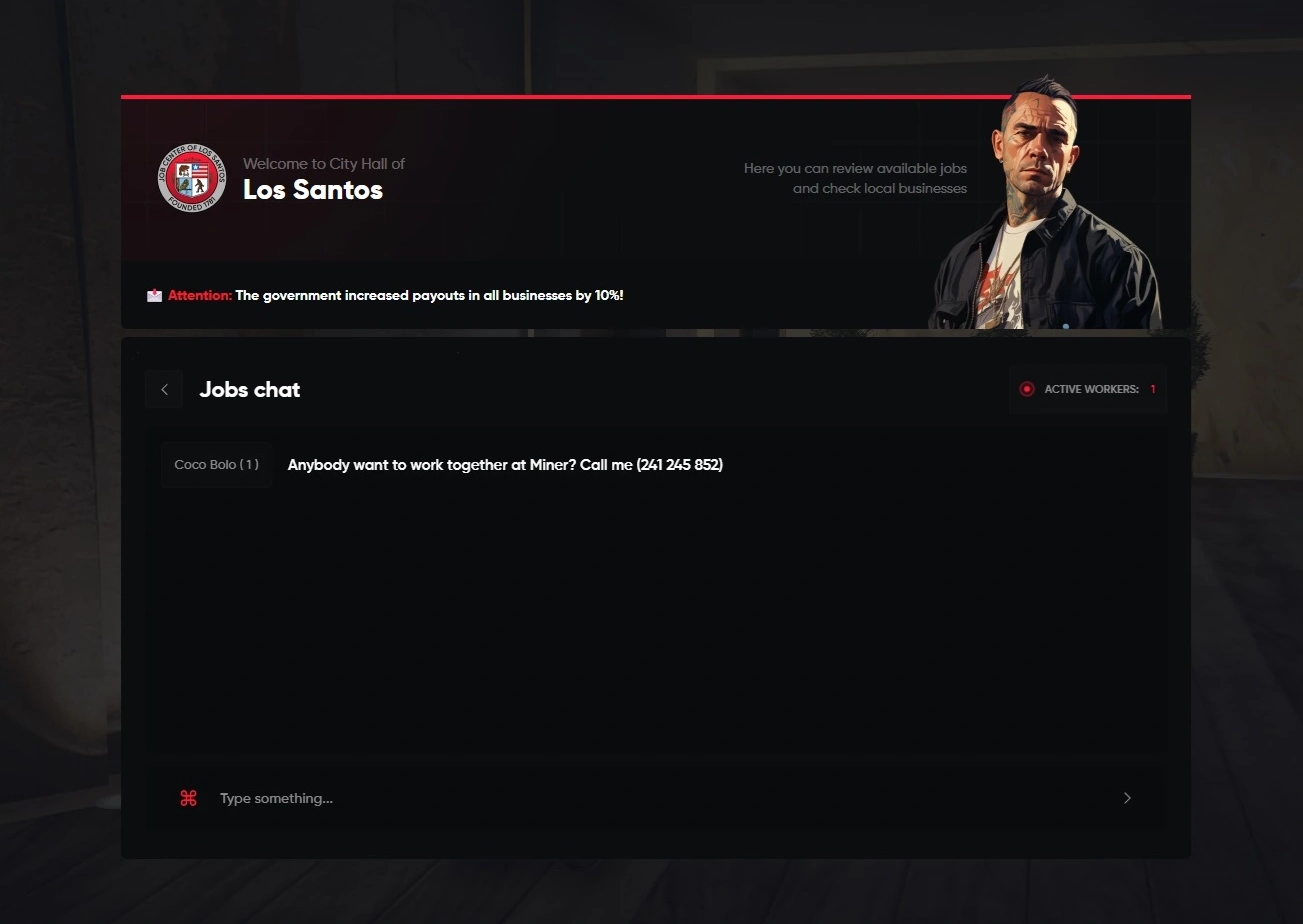Screen dimensions: 1303x924
Task: Click the red command symbol icon in chat bar
Action: coord(188,798)
